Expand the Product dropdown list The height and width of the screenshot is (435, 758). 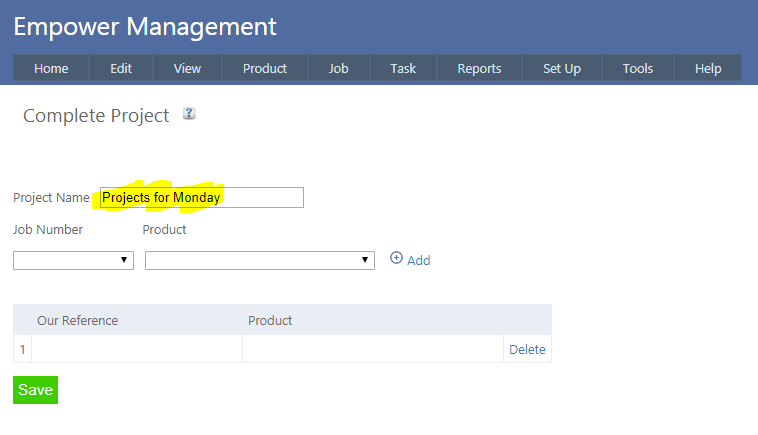pyautogui.click(x=259, y=260)
